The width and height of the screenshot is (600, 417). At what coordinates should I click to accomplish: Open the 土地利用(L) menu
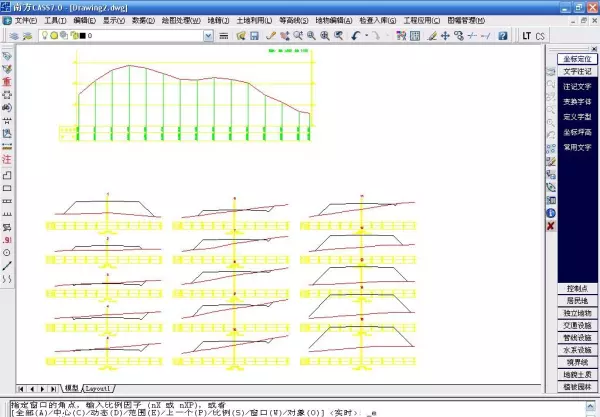point(254,21)
